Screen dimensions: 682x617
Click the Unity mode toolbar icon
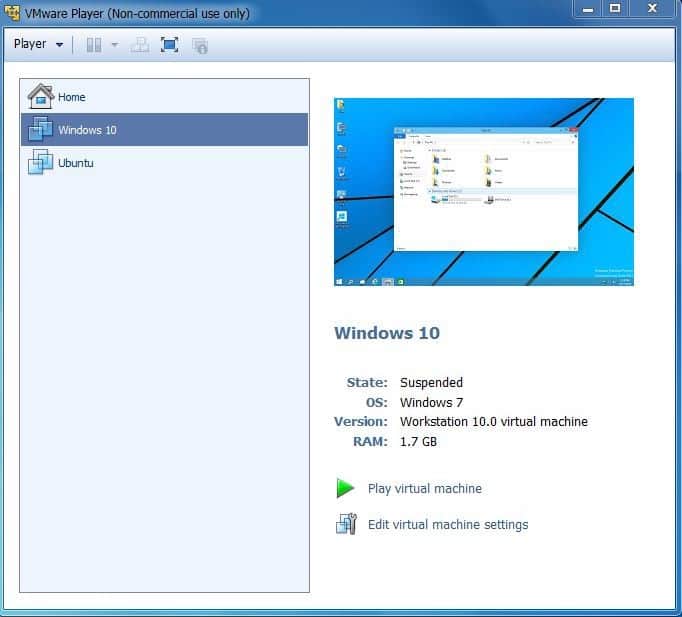point(200,46)
